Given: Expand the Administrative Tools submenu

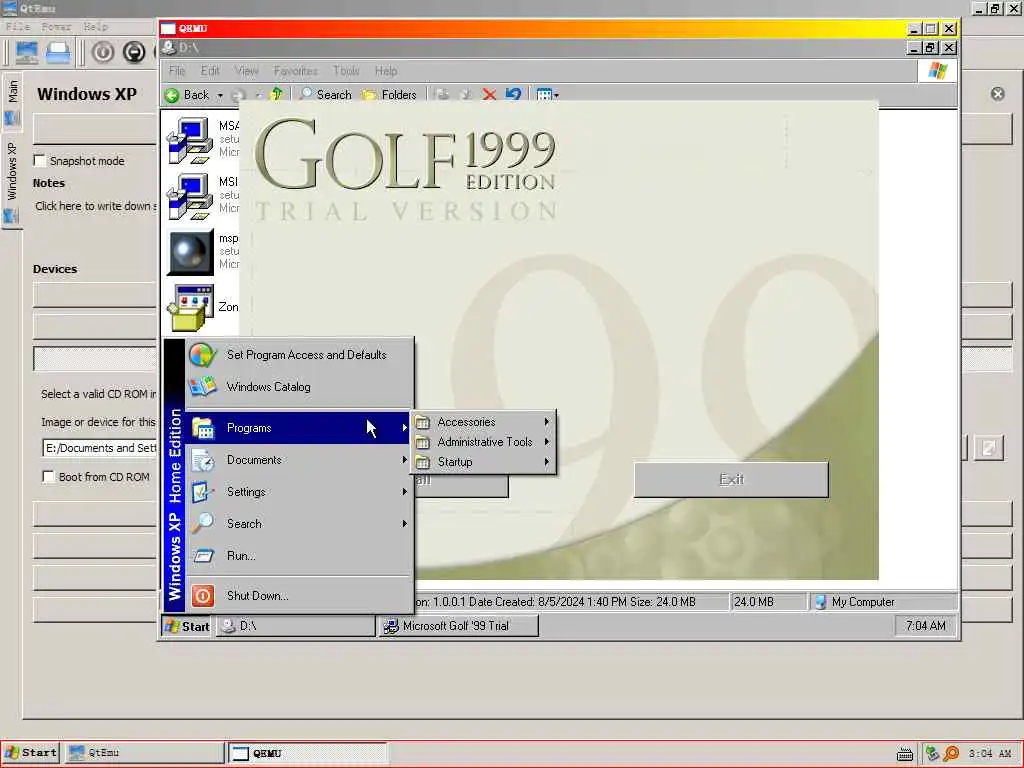Looking at the screenshot, I should tap(483, 442).
